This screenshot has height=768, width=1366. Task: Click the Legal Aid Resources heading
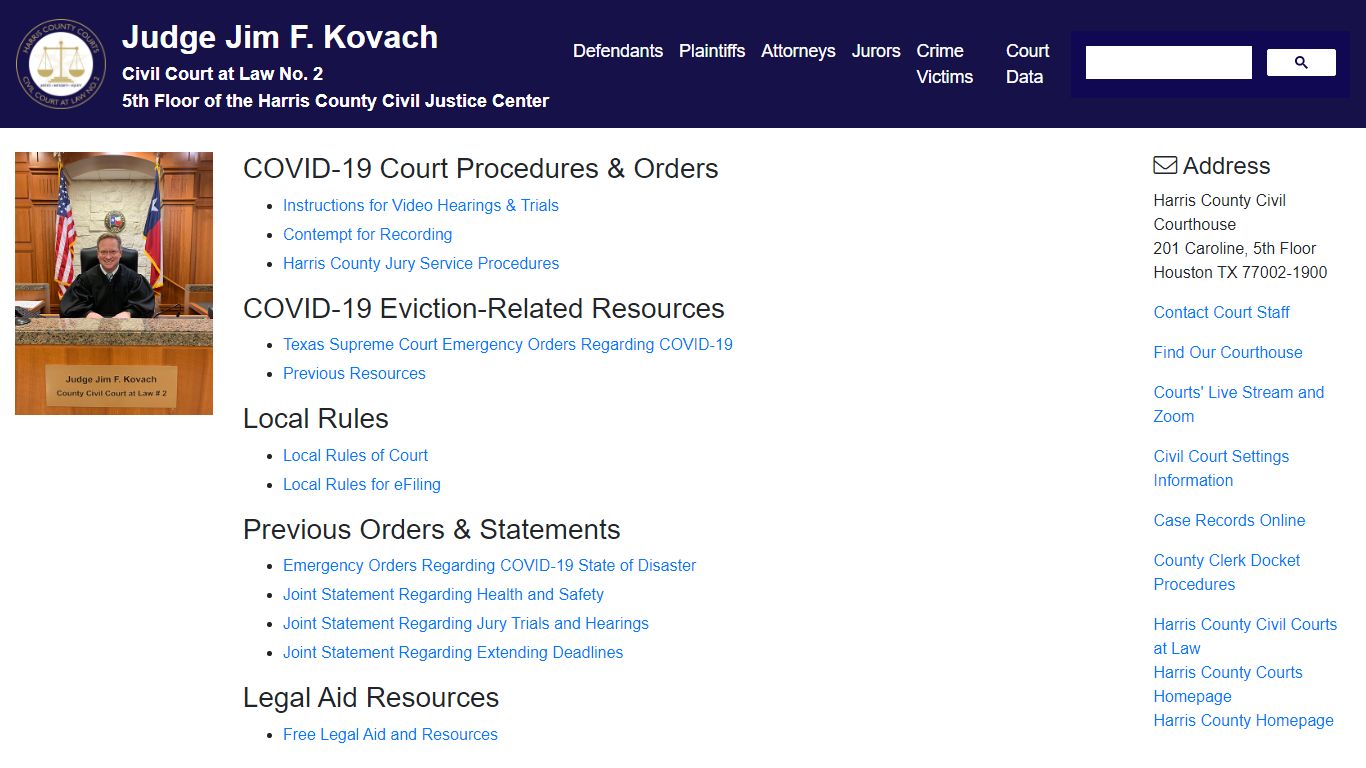pyautogui.click(x=371, y=697)
